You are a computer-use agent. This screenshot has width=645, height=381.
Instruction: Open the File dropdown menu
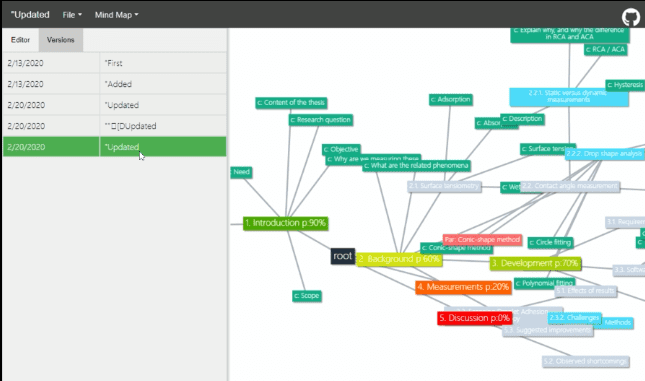click(x=72, y=15)
